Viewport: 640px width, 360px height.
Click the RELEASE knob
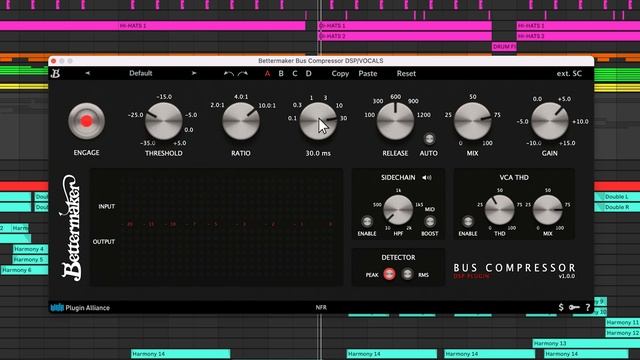pyautogui.click(x=395, y=121)
